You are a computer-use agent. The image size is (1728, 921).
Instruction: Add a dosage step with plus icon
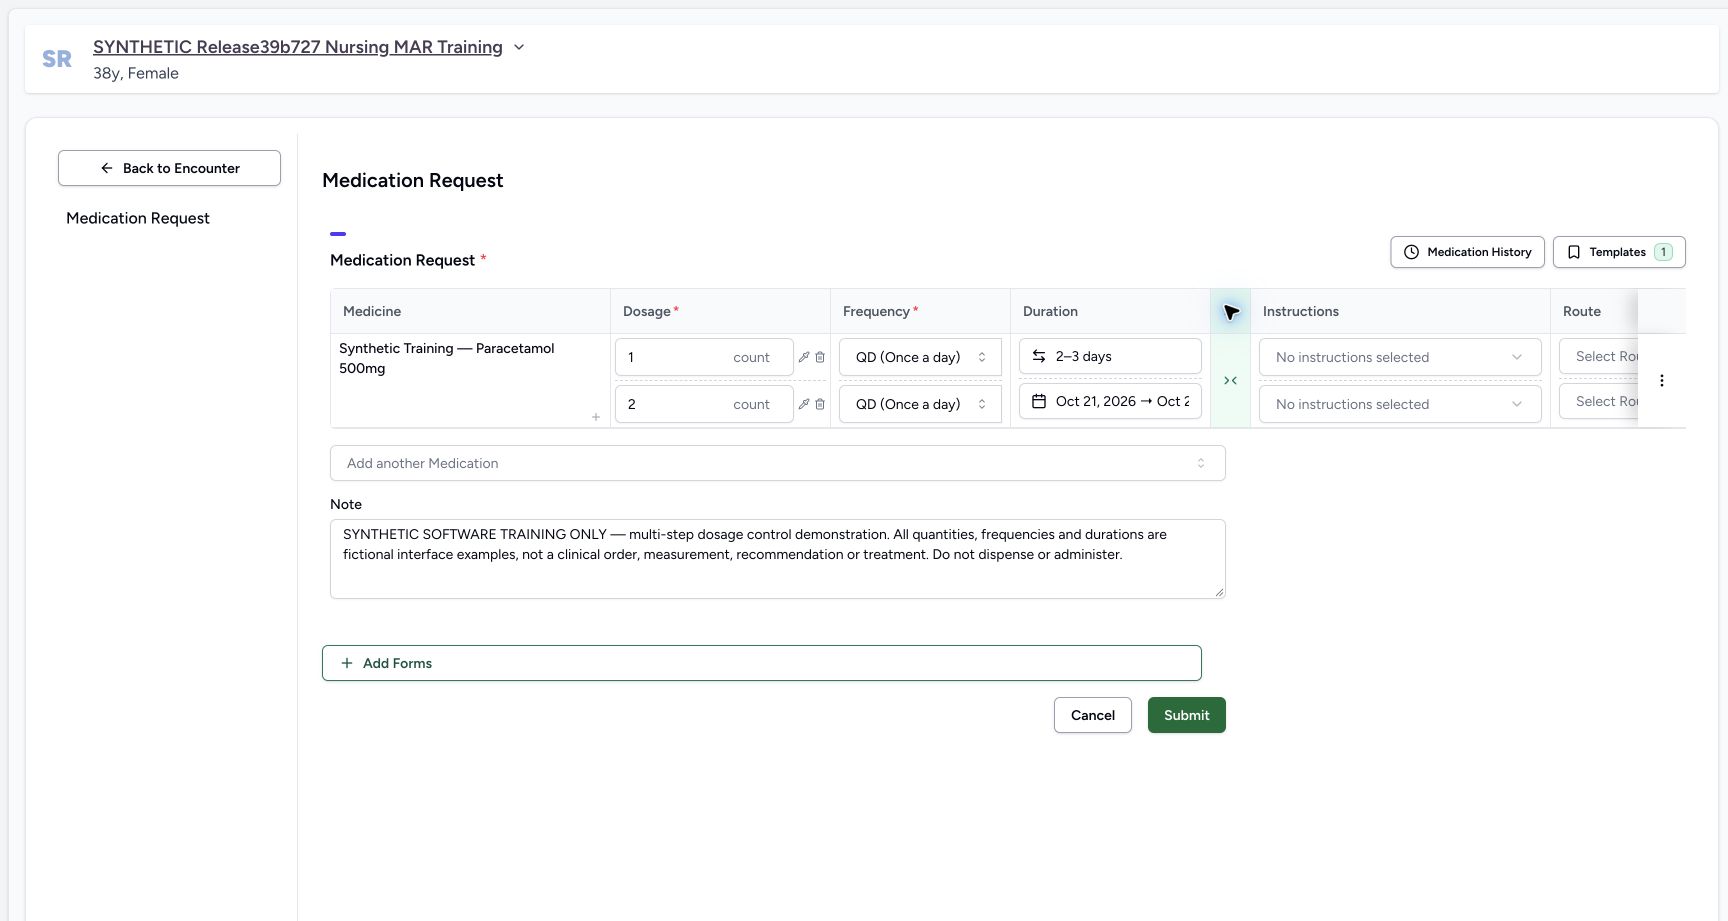pyautogui.click(x=596, y=417)
